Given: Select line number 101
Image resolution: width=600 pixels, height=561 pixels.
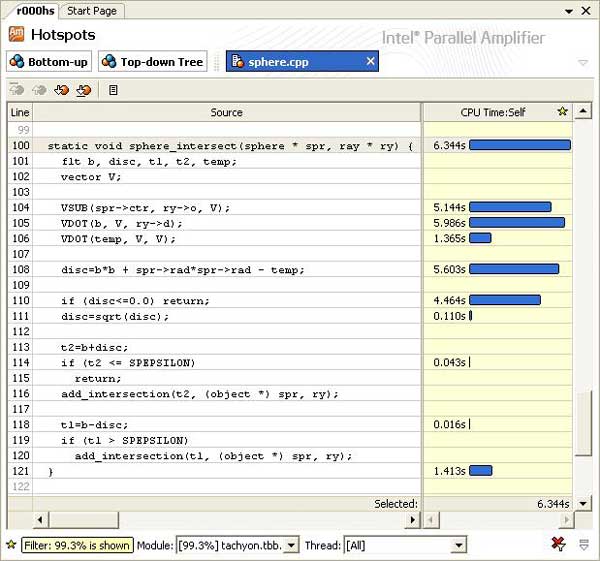Looking at the screenshot, I should [x=21, y=161].
